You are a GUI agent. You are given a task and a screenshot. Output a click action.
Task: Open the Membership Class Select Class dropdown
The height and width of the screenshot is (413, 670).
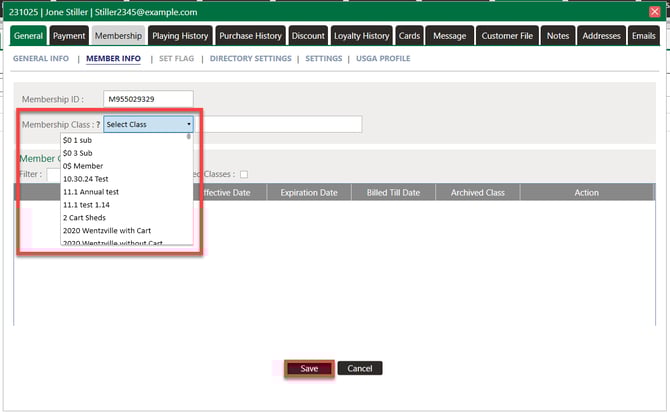(x=149, y=125)
